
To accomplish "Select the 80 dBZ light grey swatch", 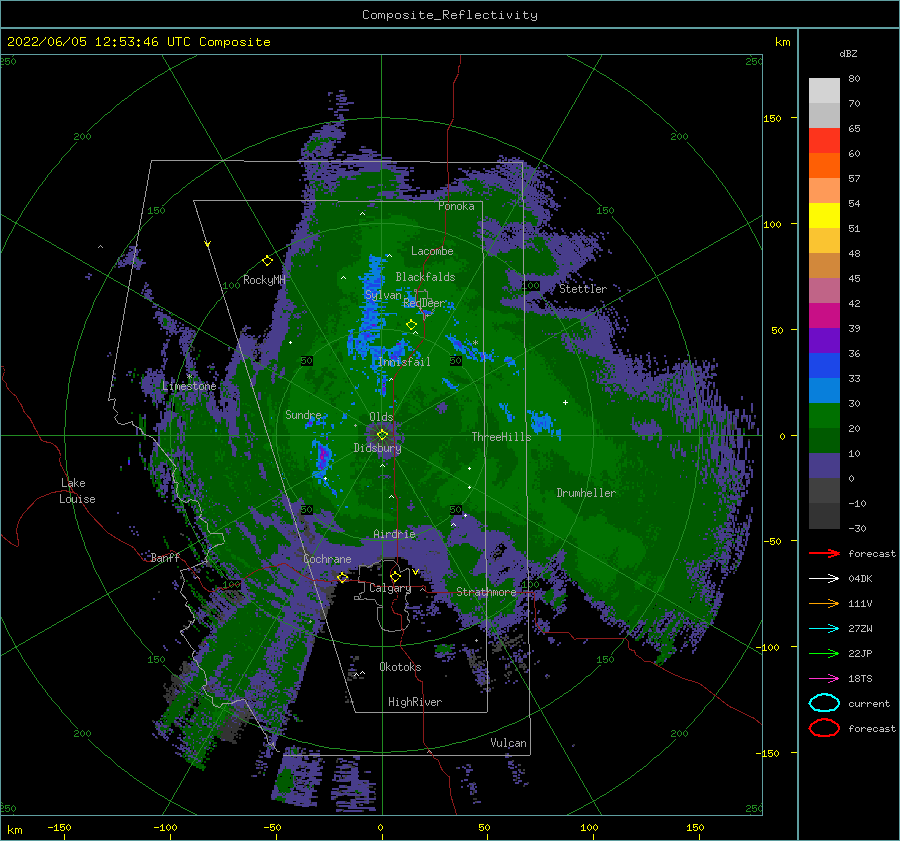I will click(x=824, y=91).
